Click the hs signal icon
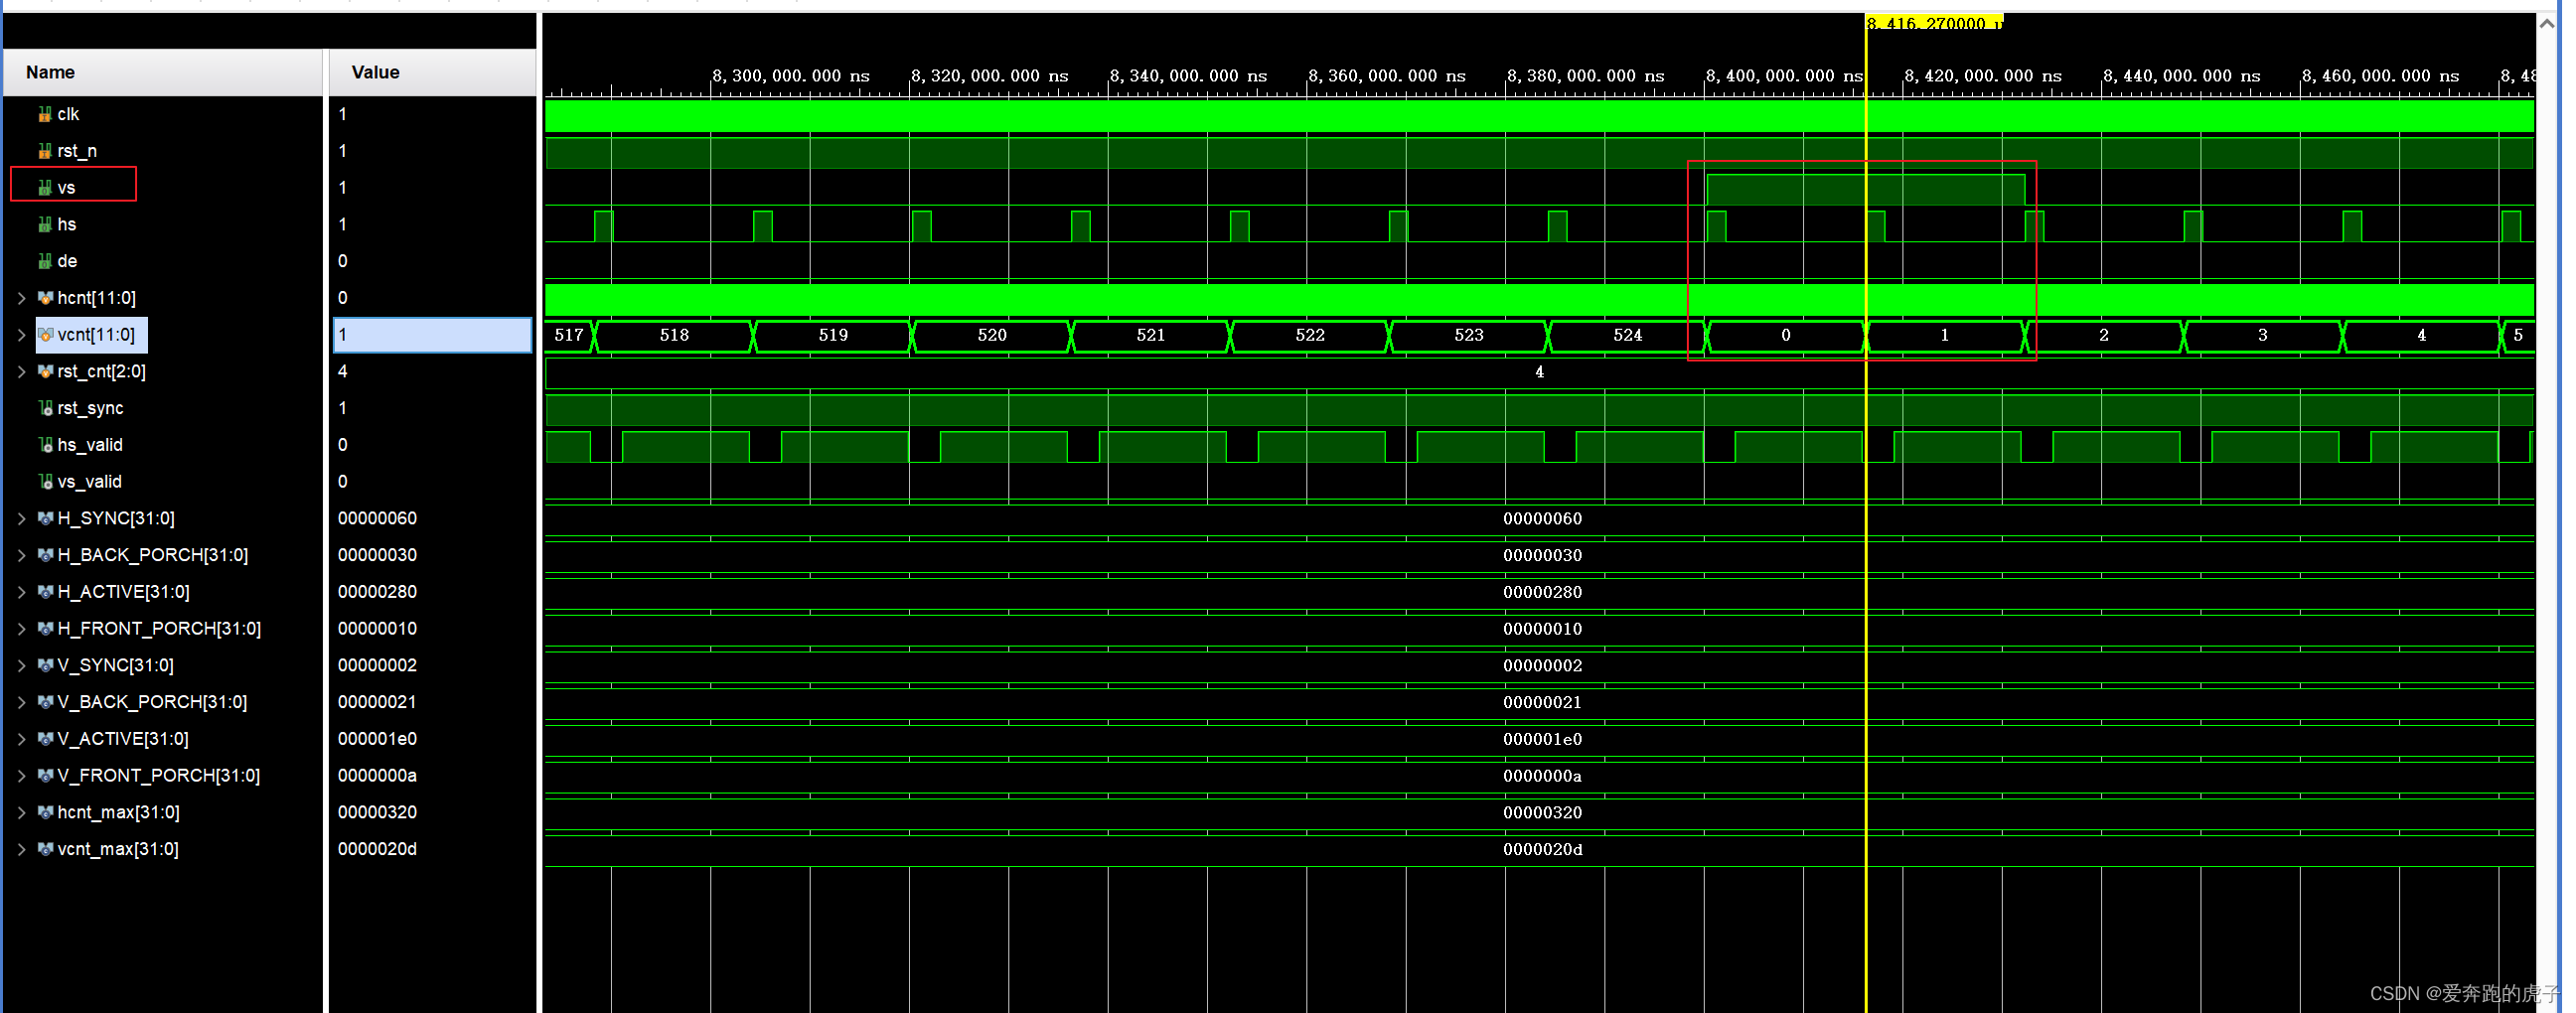Screen dimensions: 2576x1013 click(x=45, y=224)
